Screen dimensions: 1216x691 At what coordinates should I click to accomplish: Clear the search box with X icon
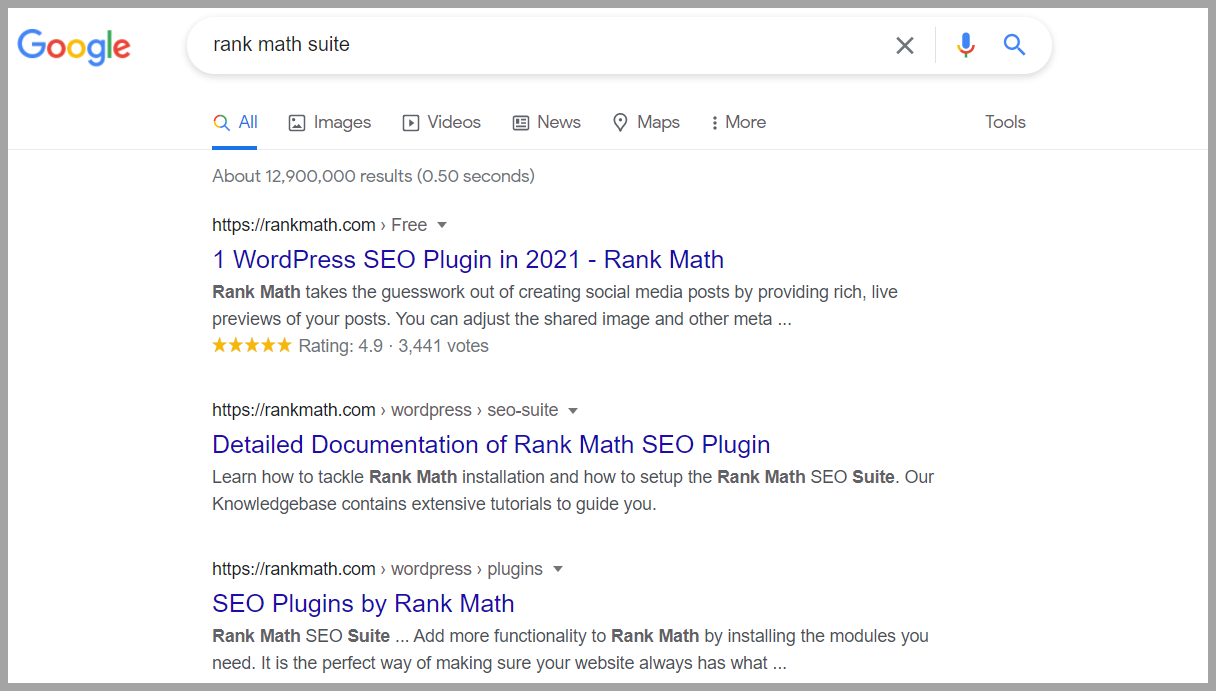[904, 45]
